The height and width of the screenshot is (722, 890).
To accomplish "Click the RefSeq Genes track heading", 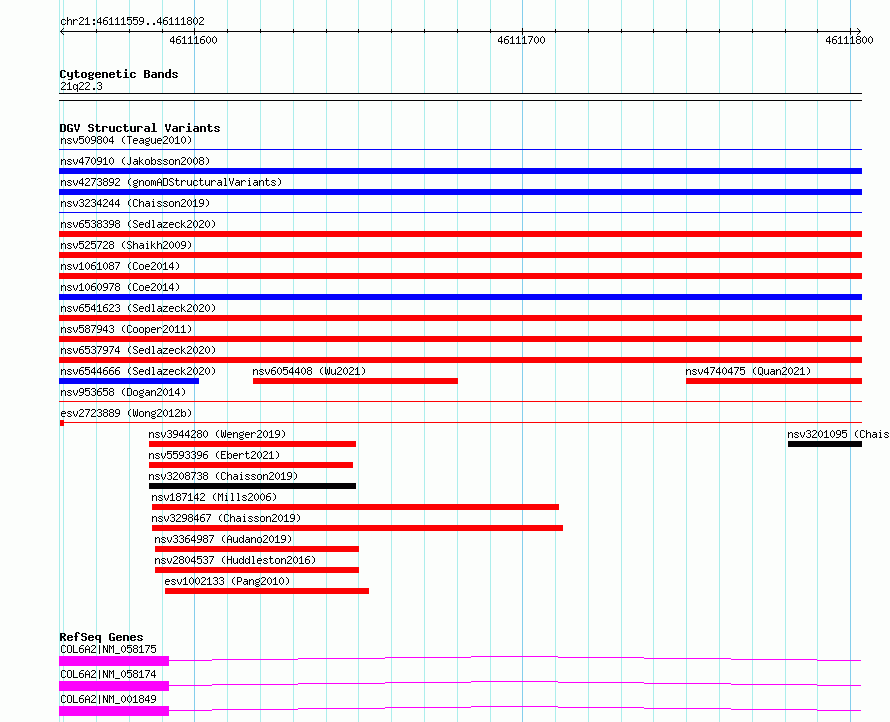I will tap(101, 637).
